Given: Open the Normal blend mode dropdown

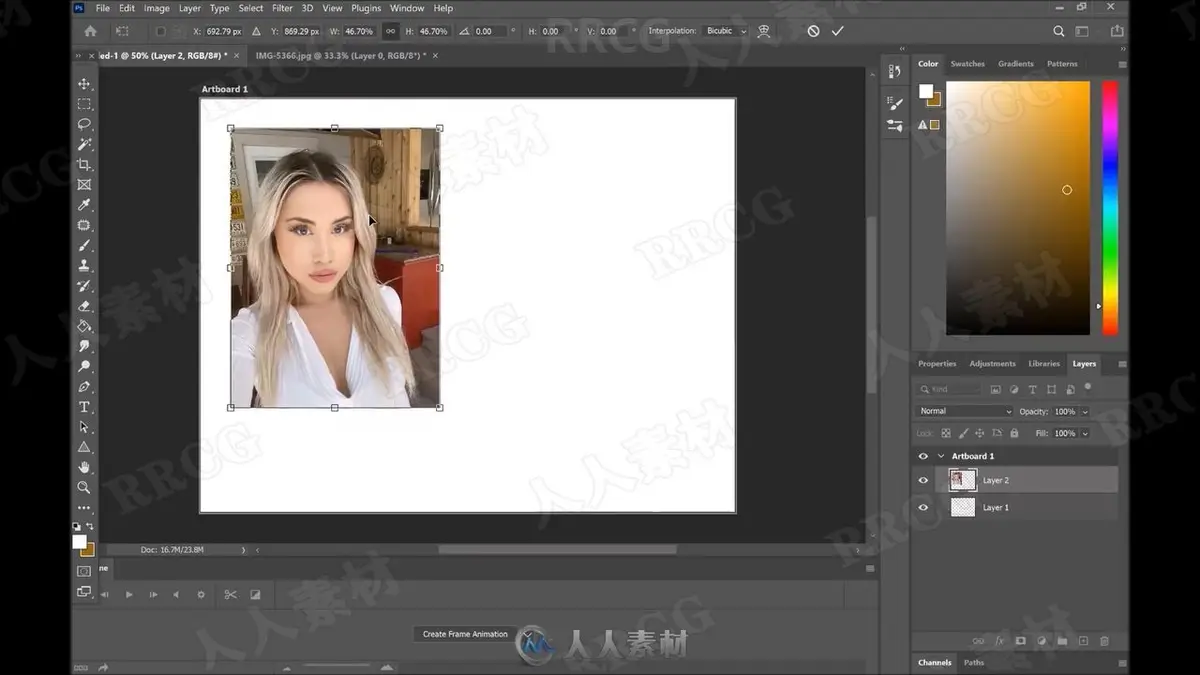Looking at the screenshot, I should 965,411.
